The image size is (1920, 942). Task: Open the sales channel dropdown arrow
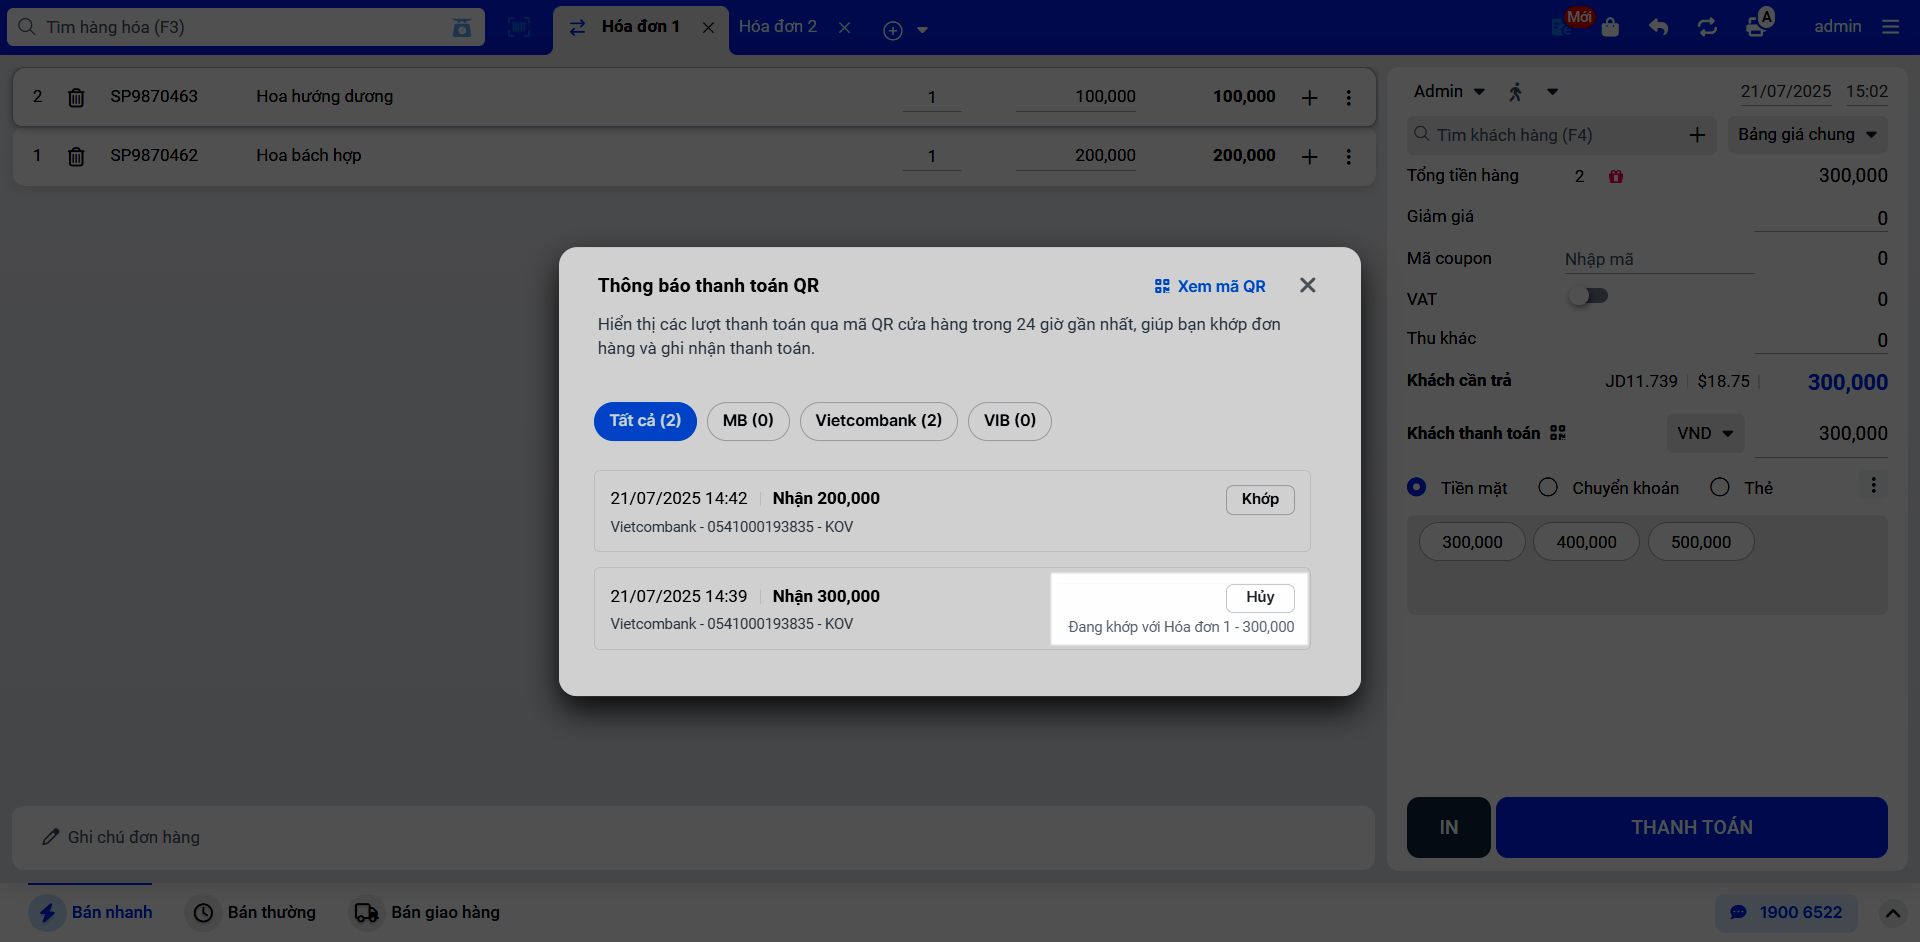pyautogui.click(x=1552, y=92)
